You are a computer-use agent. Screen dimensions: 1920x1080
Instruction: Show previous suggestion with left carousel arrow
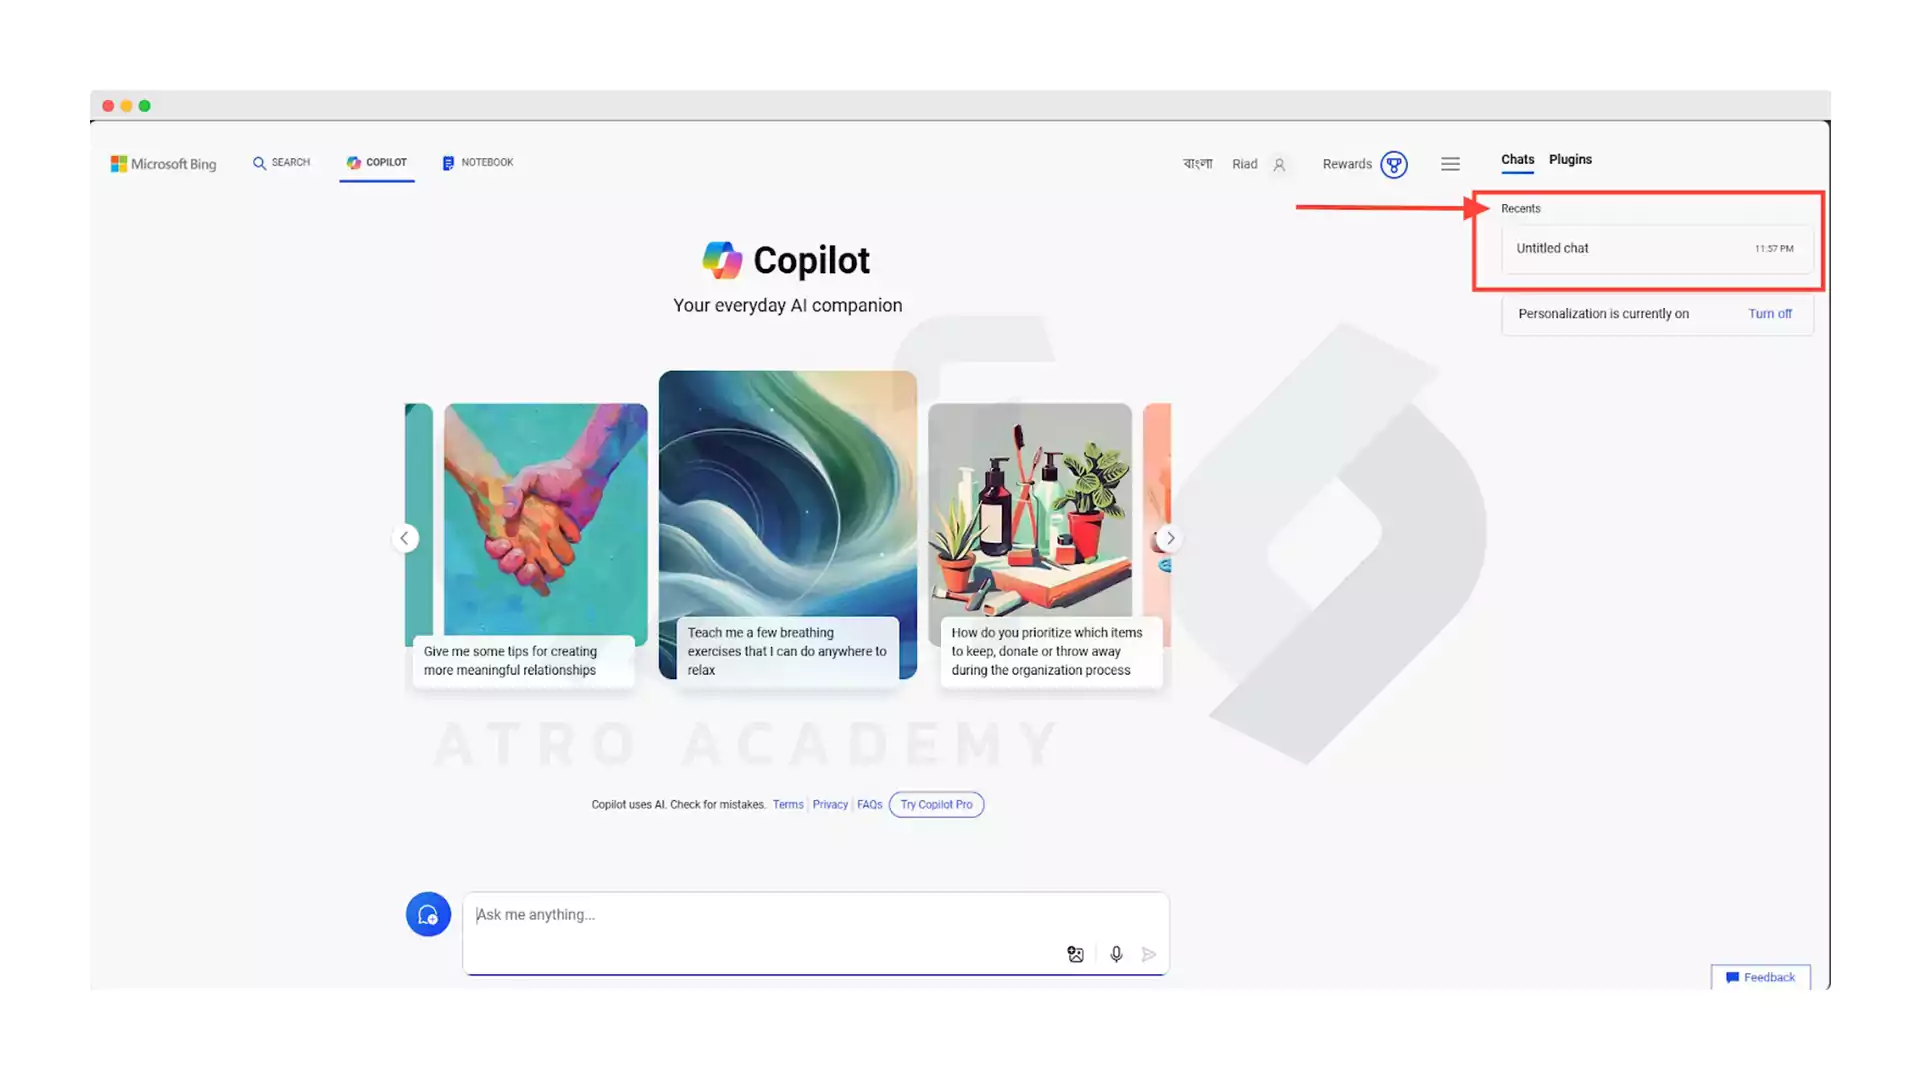[405, 538]
